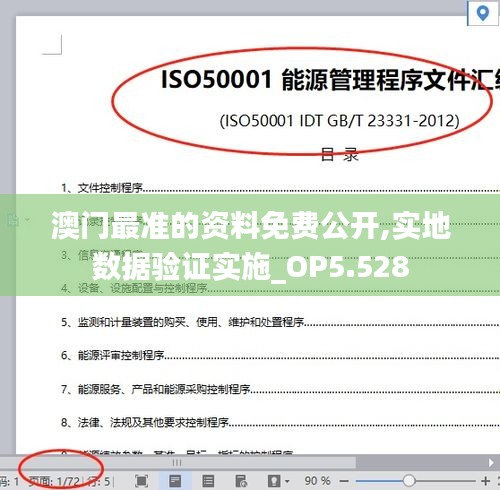Click the zoom in plus button
The width and height of the screenshot is (500, 490).
[486, 481]
